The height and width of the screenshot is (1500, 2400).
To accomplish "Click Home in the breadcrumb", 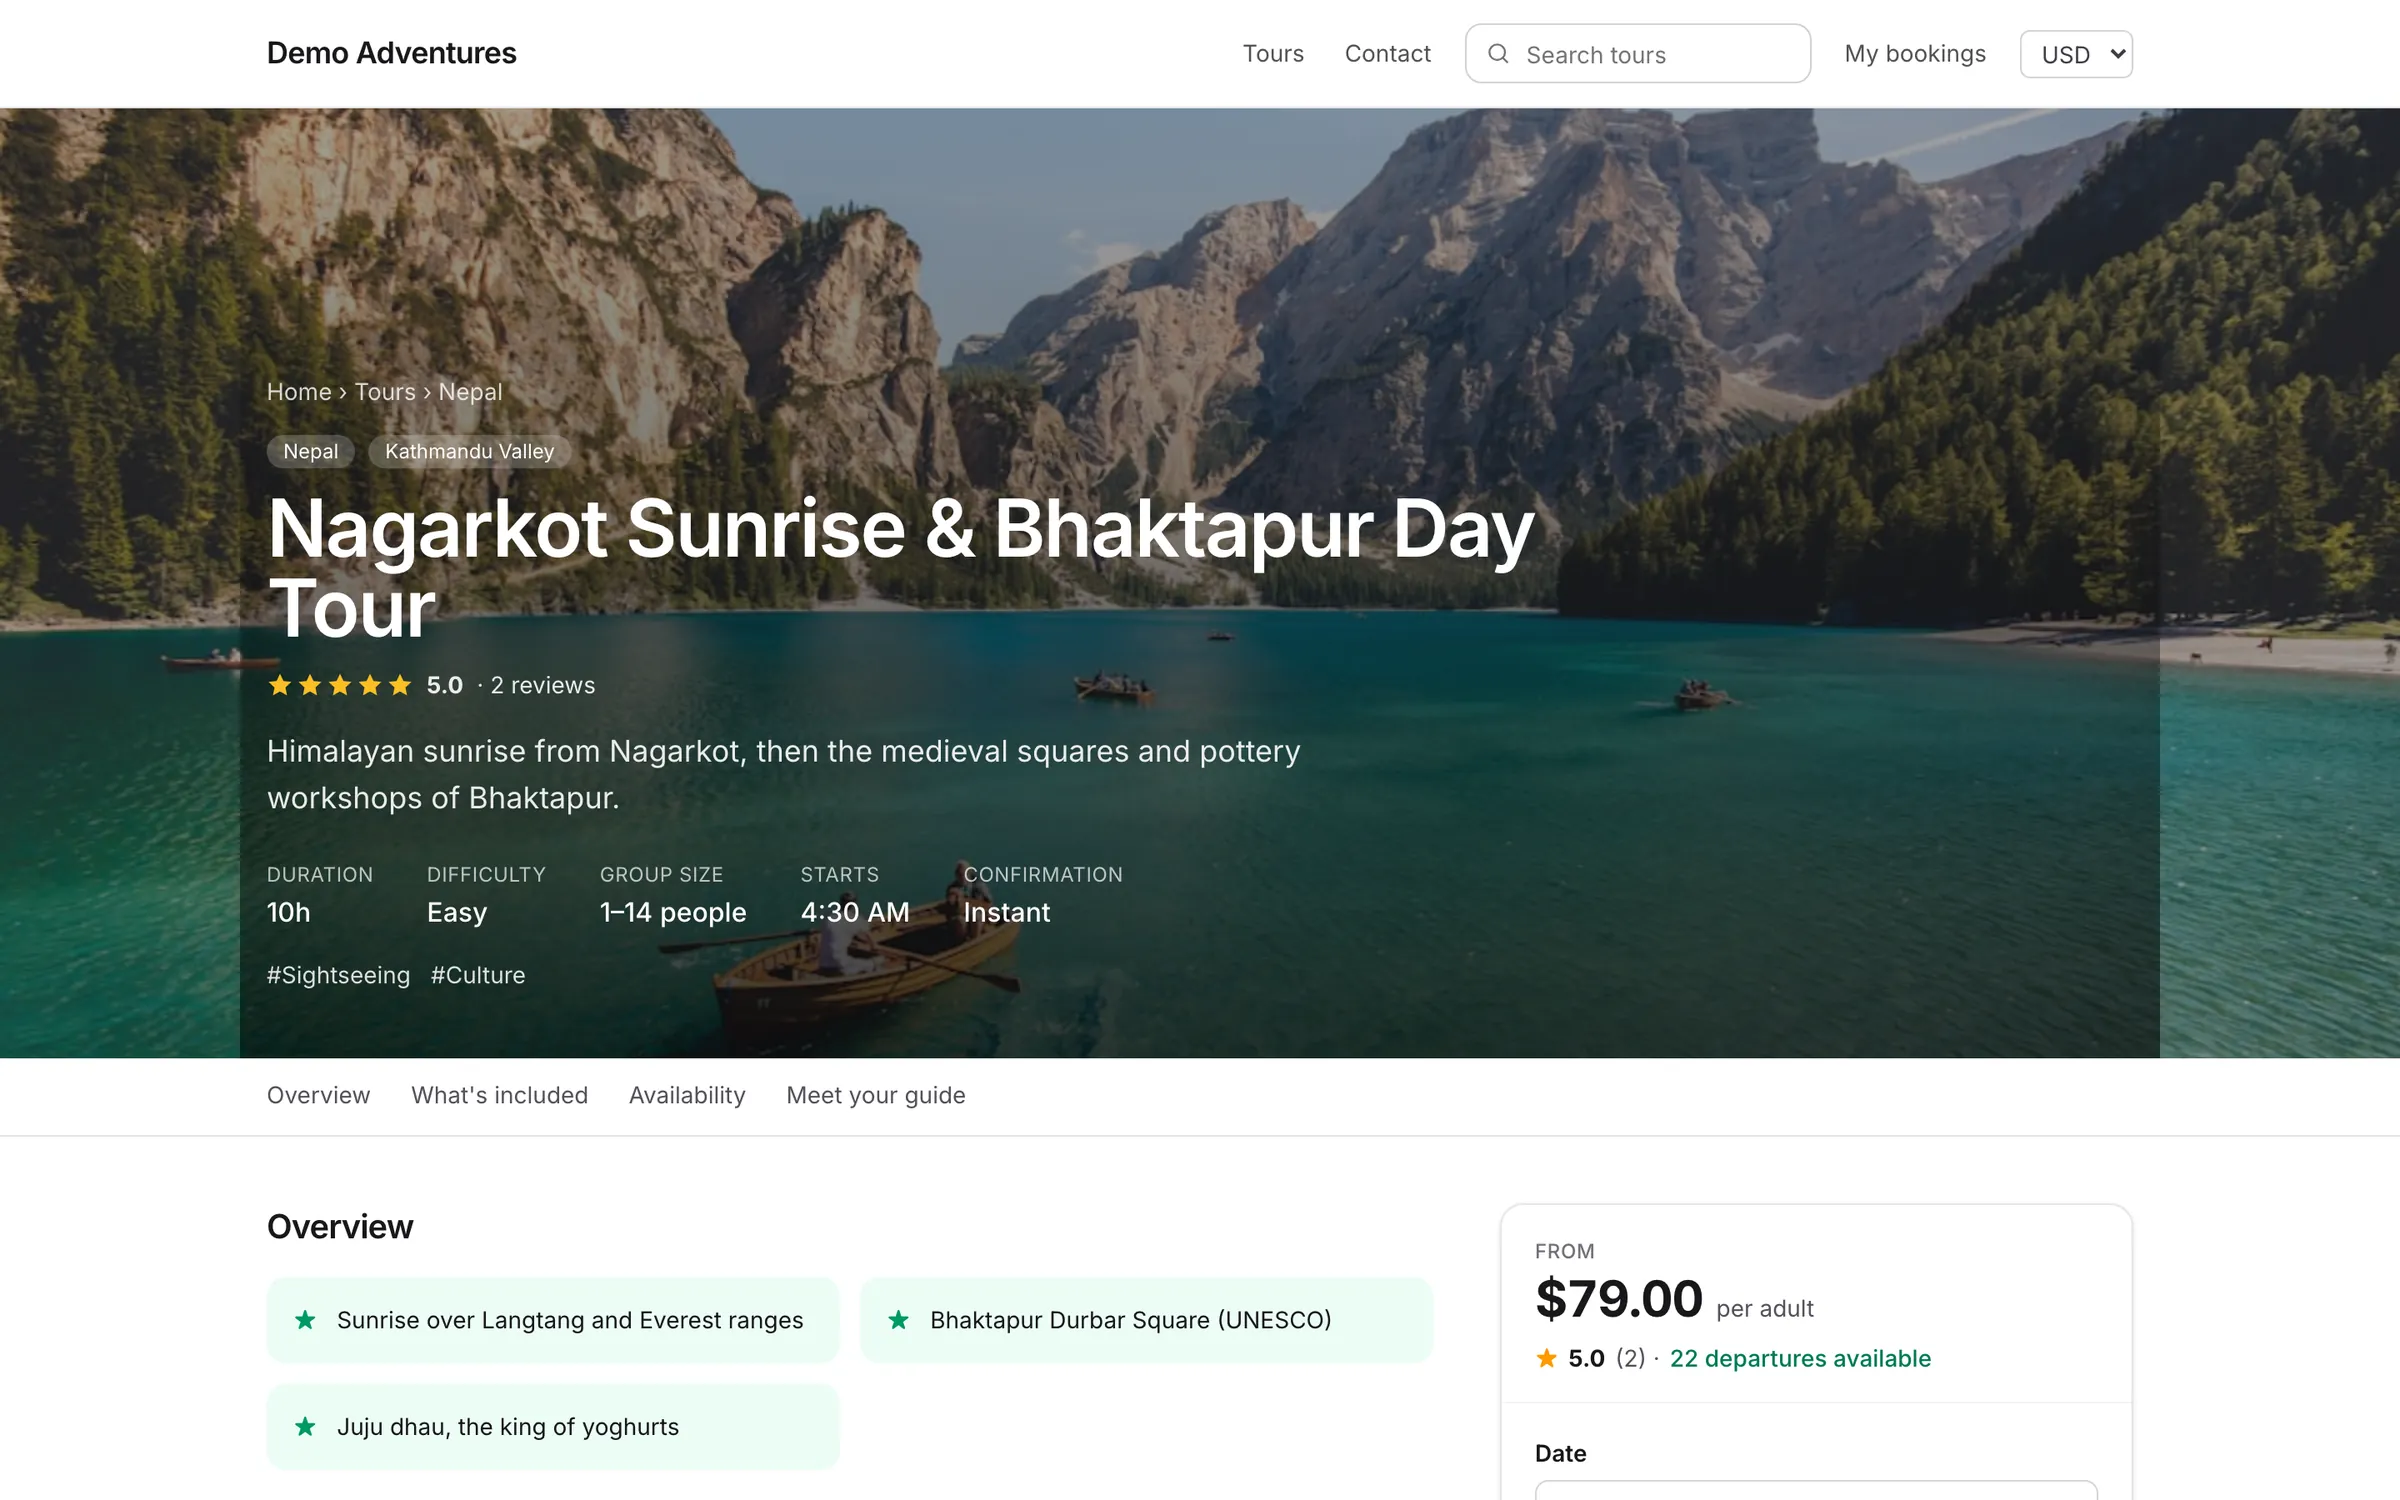I will pos(299,392).
